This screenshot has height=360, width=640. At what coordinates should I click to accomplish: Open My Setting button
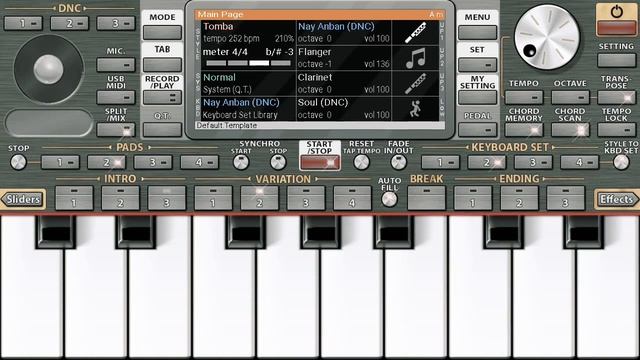[x=477, y=97]
